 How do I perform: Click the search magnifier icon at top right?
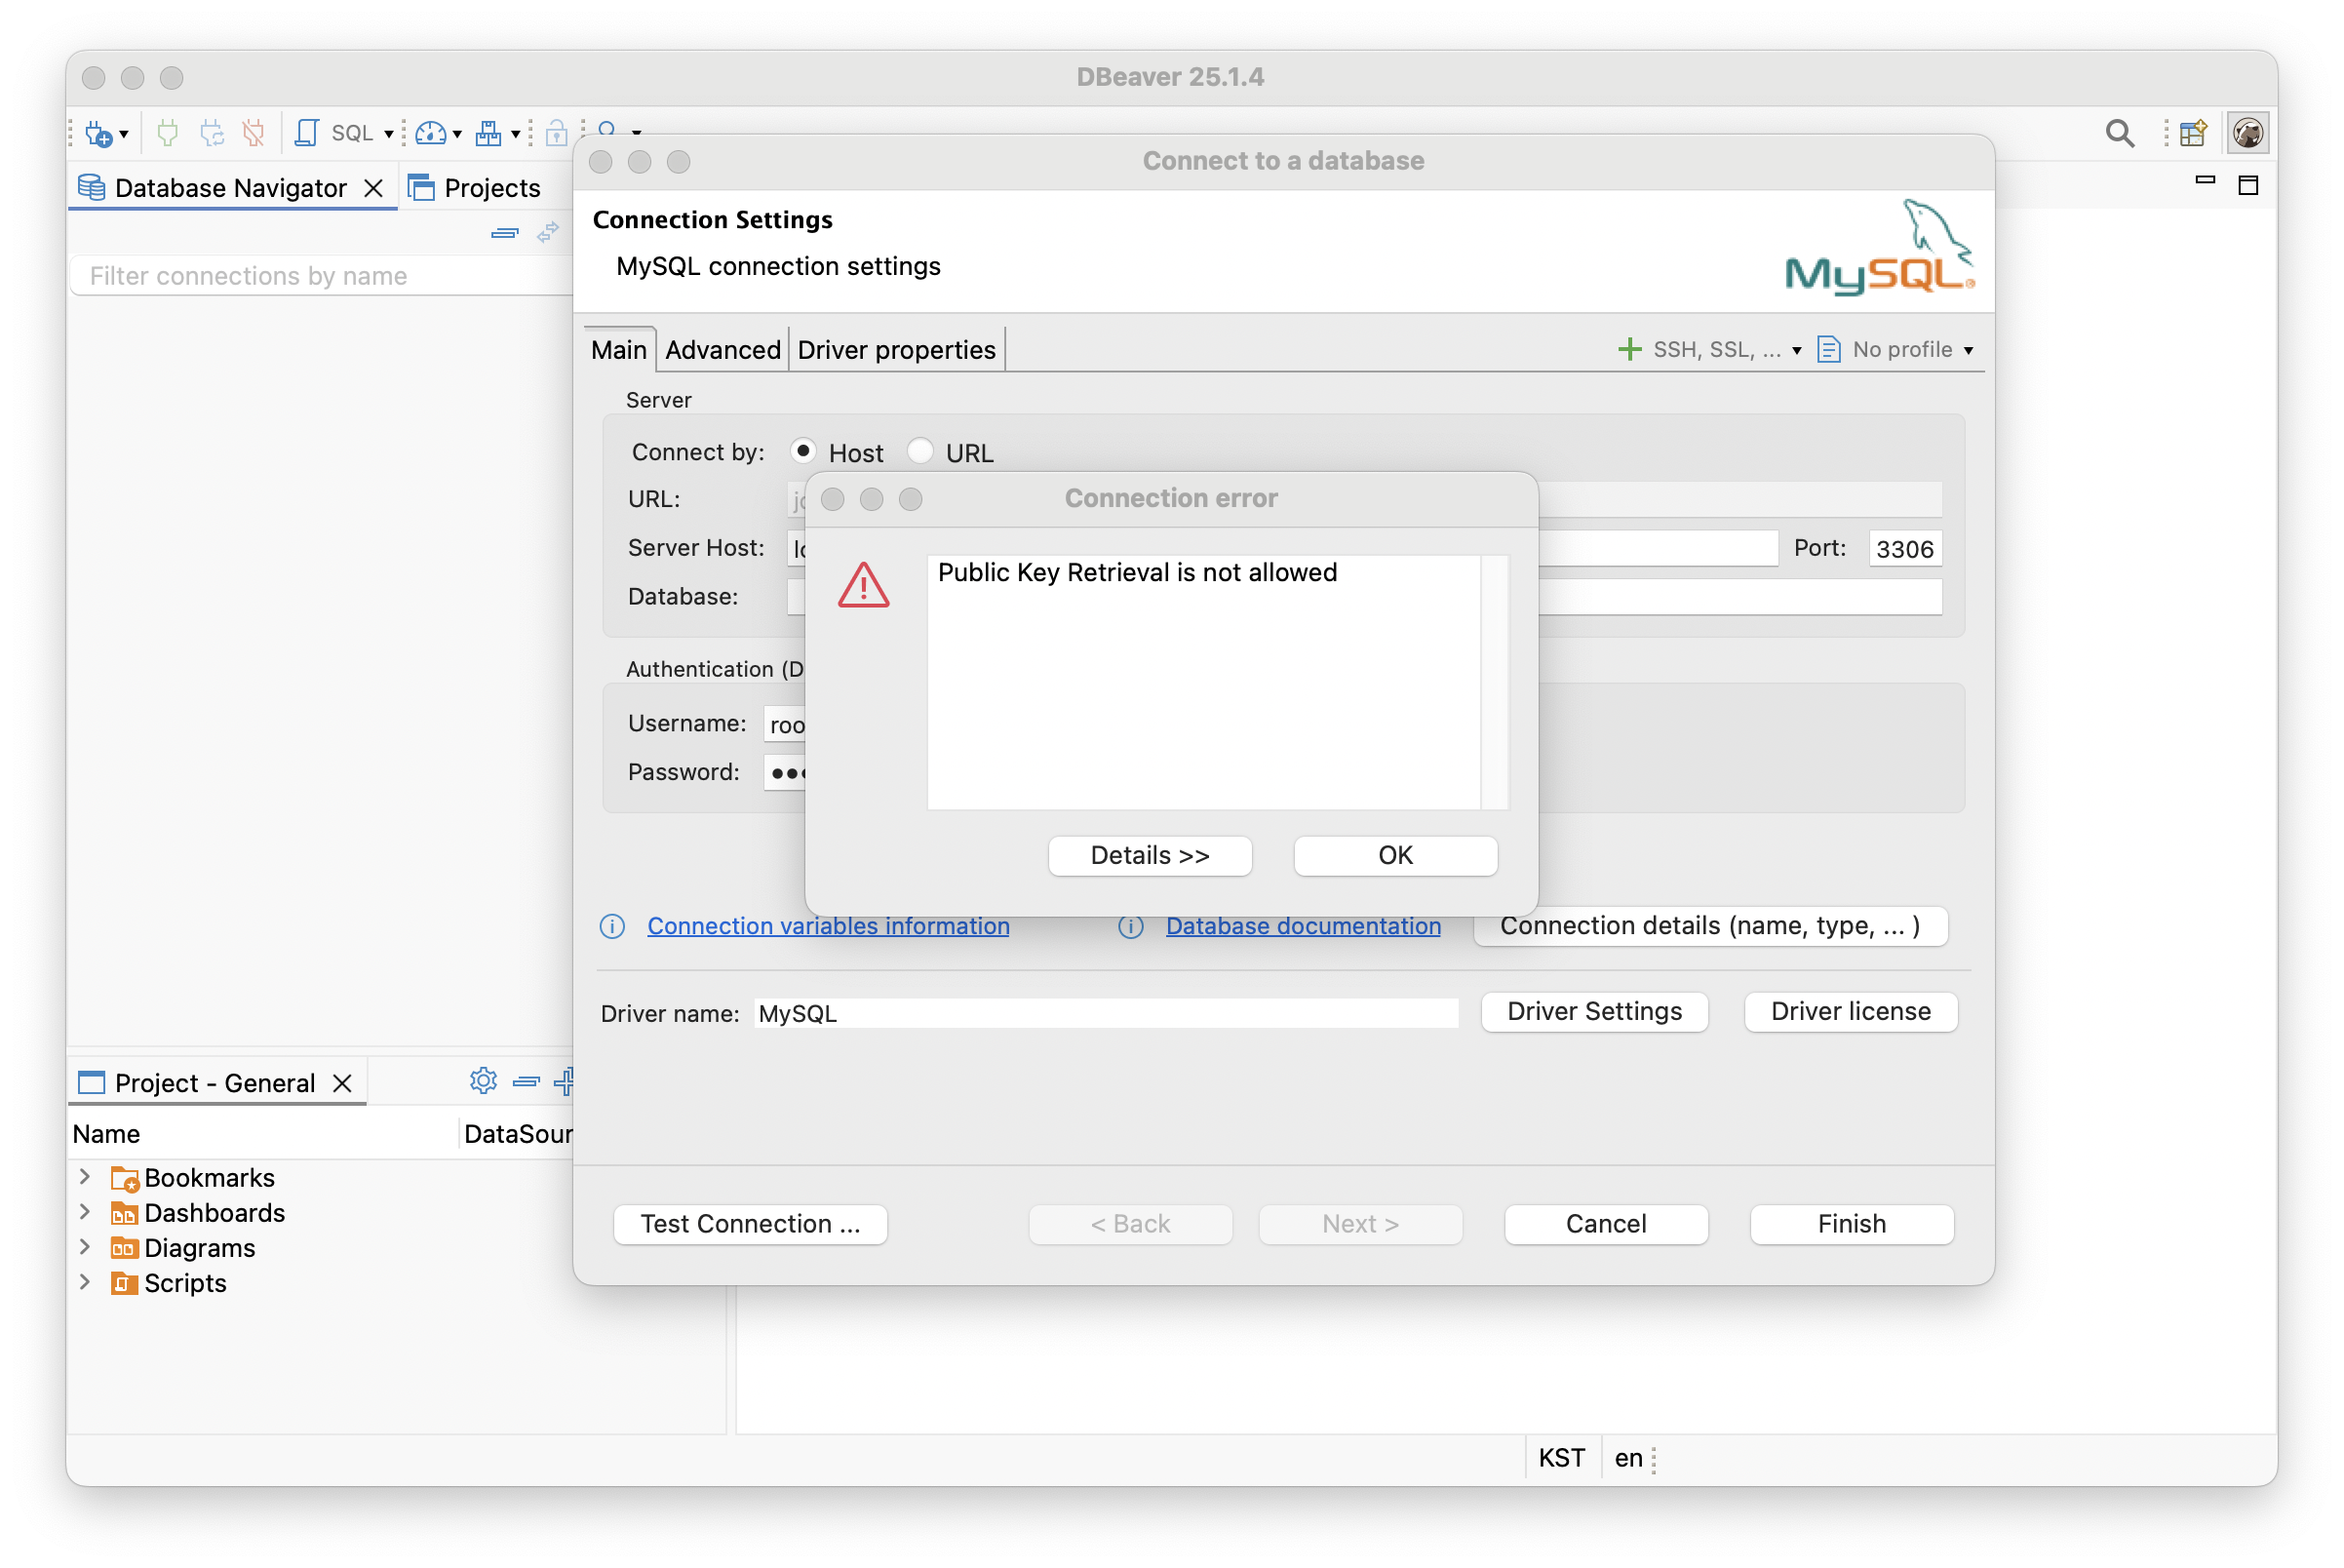pyautogui.click(x=2119, y=133)
